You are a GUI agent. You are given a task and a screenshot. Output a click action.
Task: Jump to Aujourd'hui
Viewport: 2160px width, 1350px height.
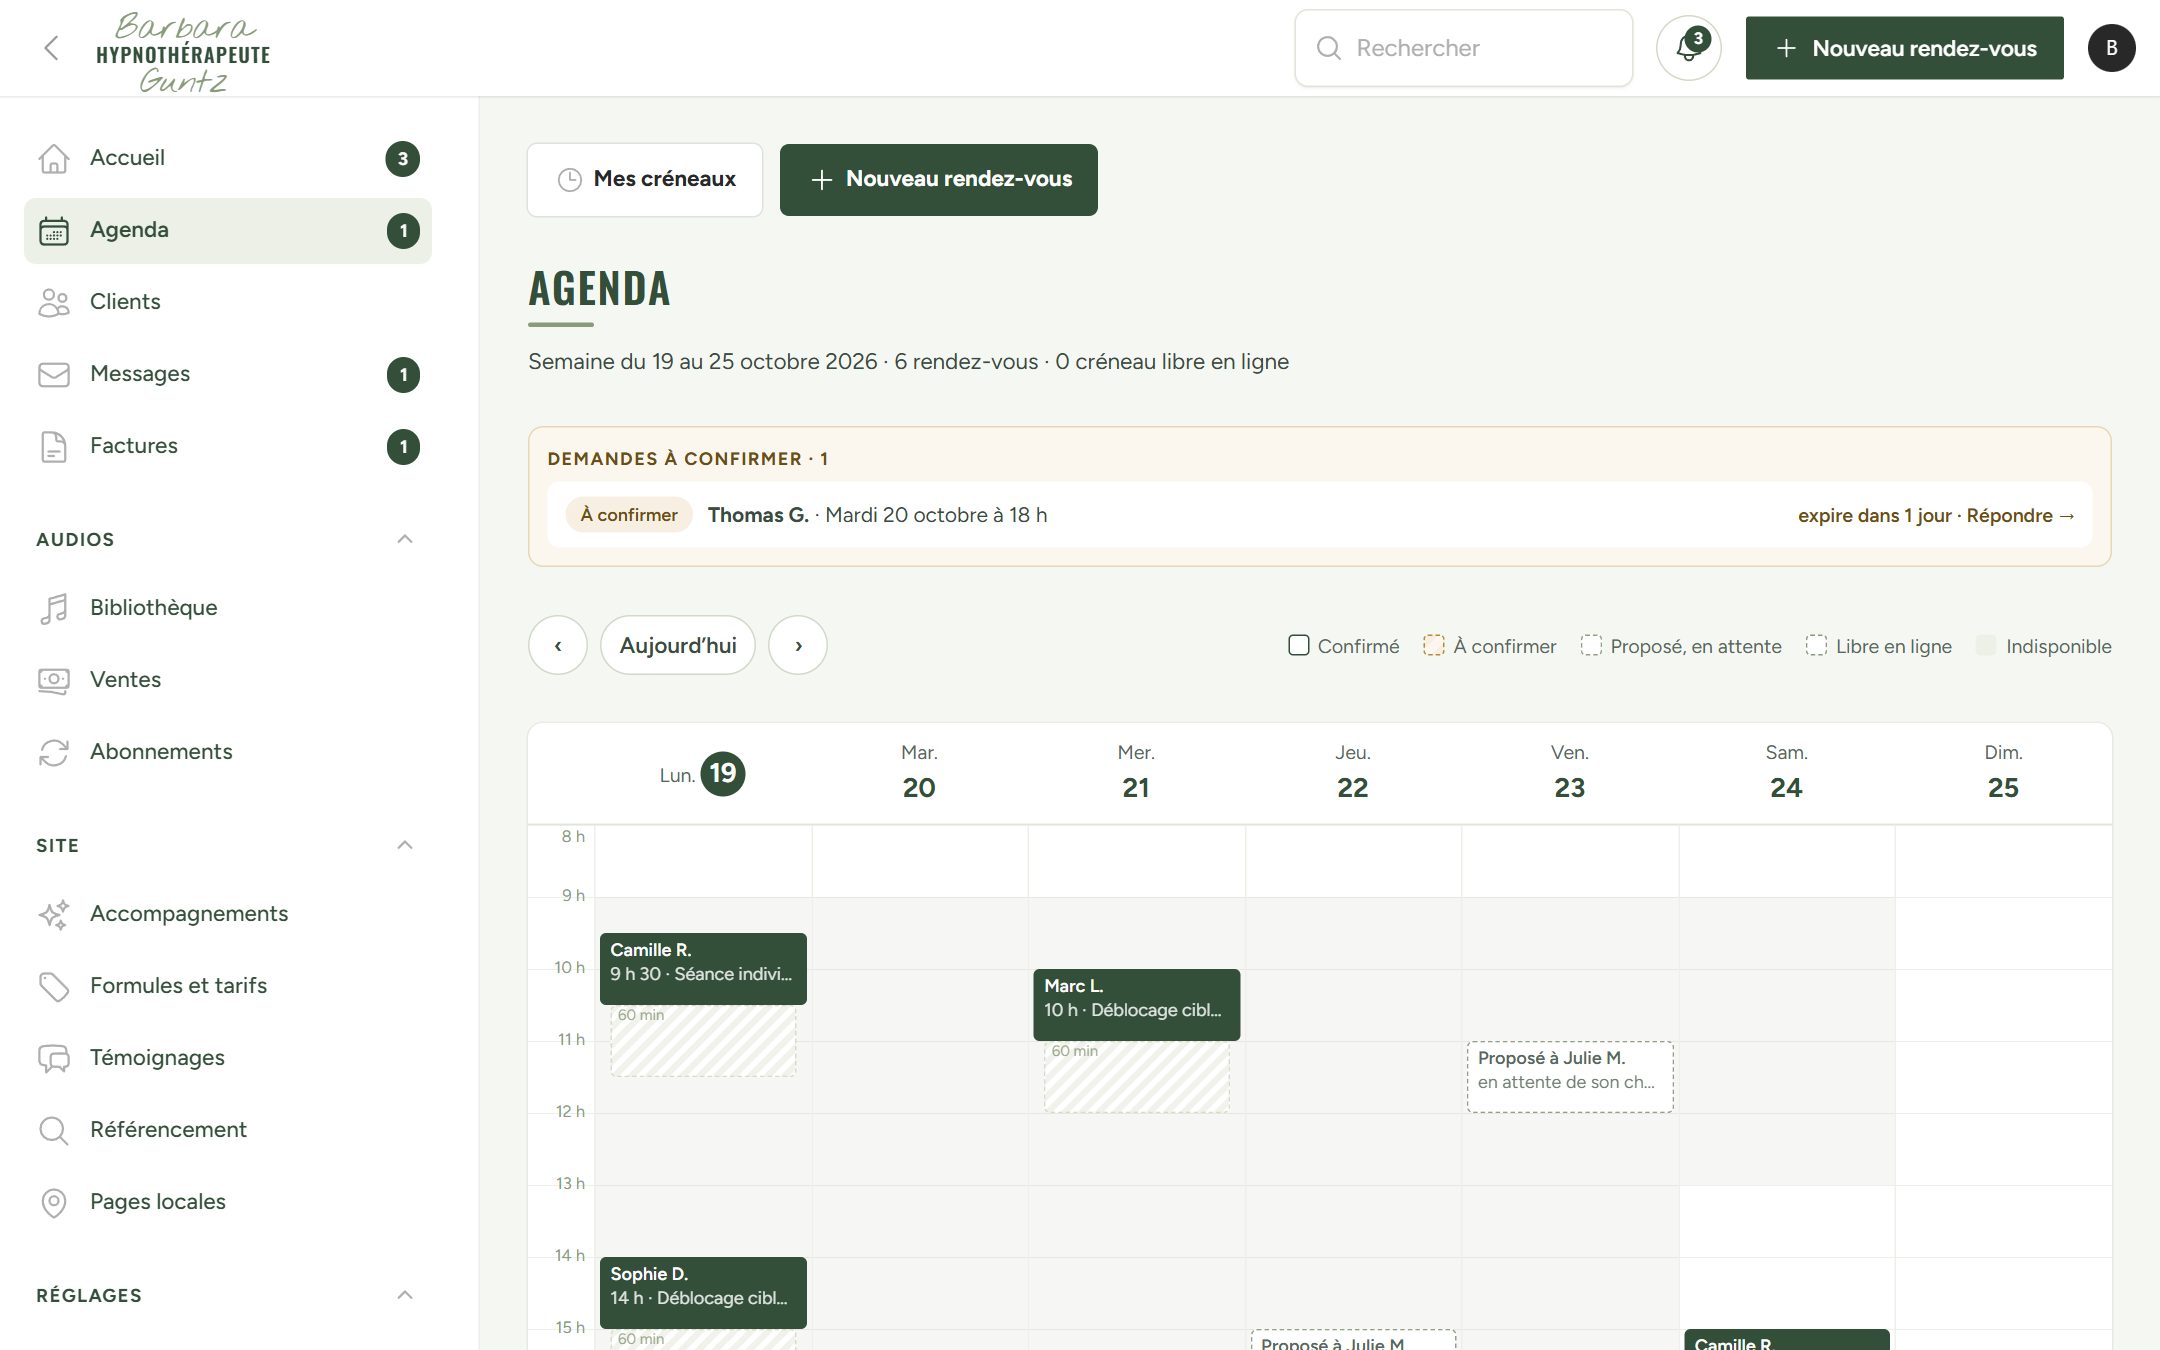click(x=678, y=645)
